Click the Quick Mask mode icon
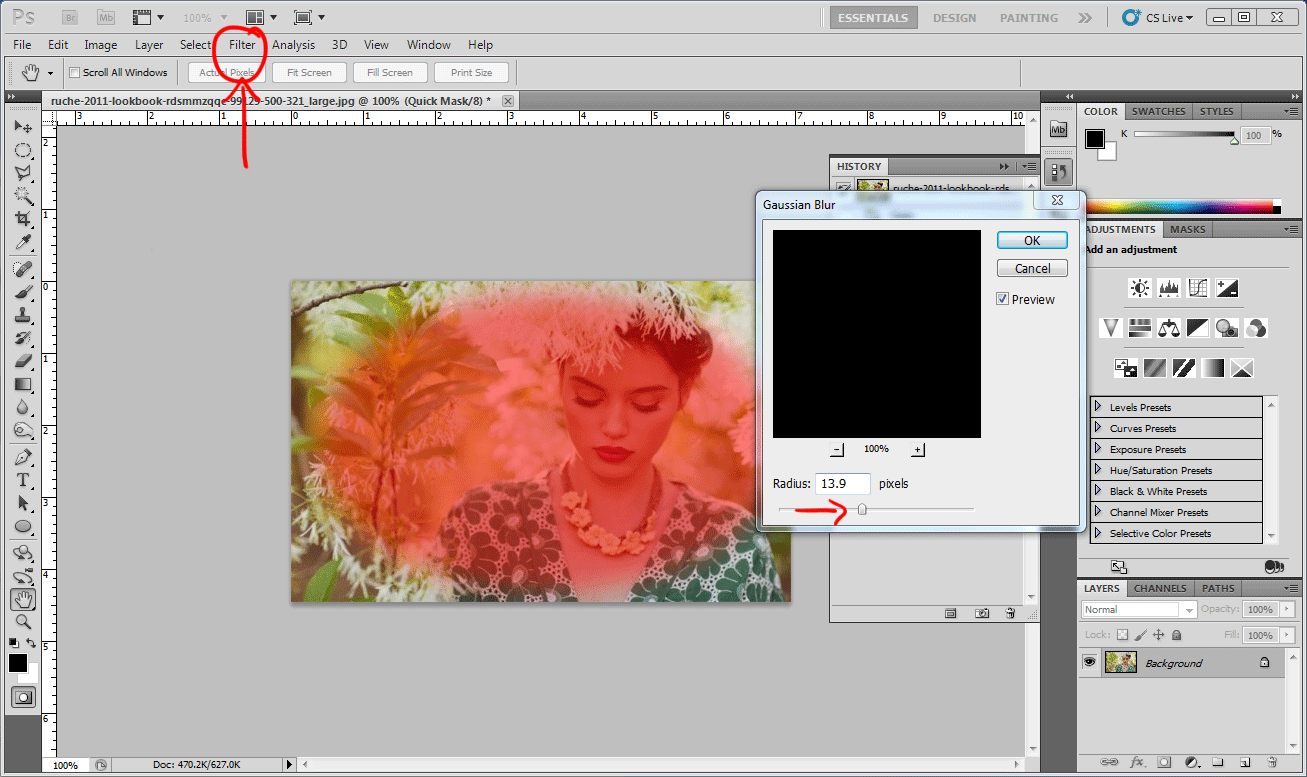Viewport: 1307px width, 777px height. [x=22, y=697]
